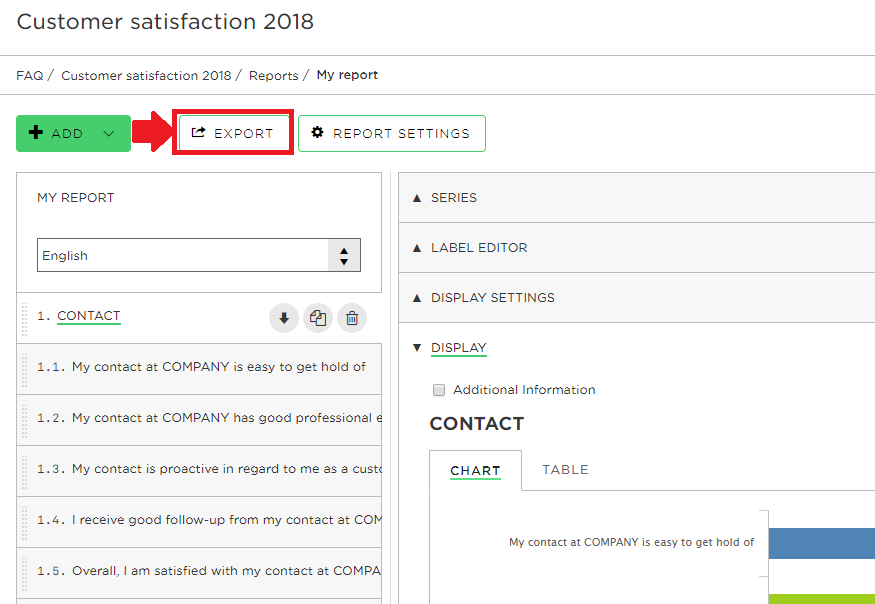Expand the Label Editor panel

pos(637,248)
